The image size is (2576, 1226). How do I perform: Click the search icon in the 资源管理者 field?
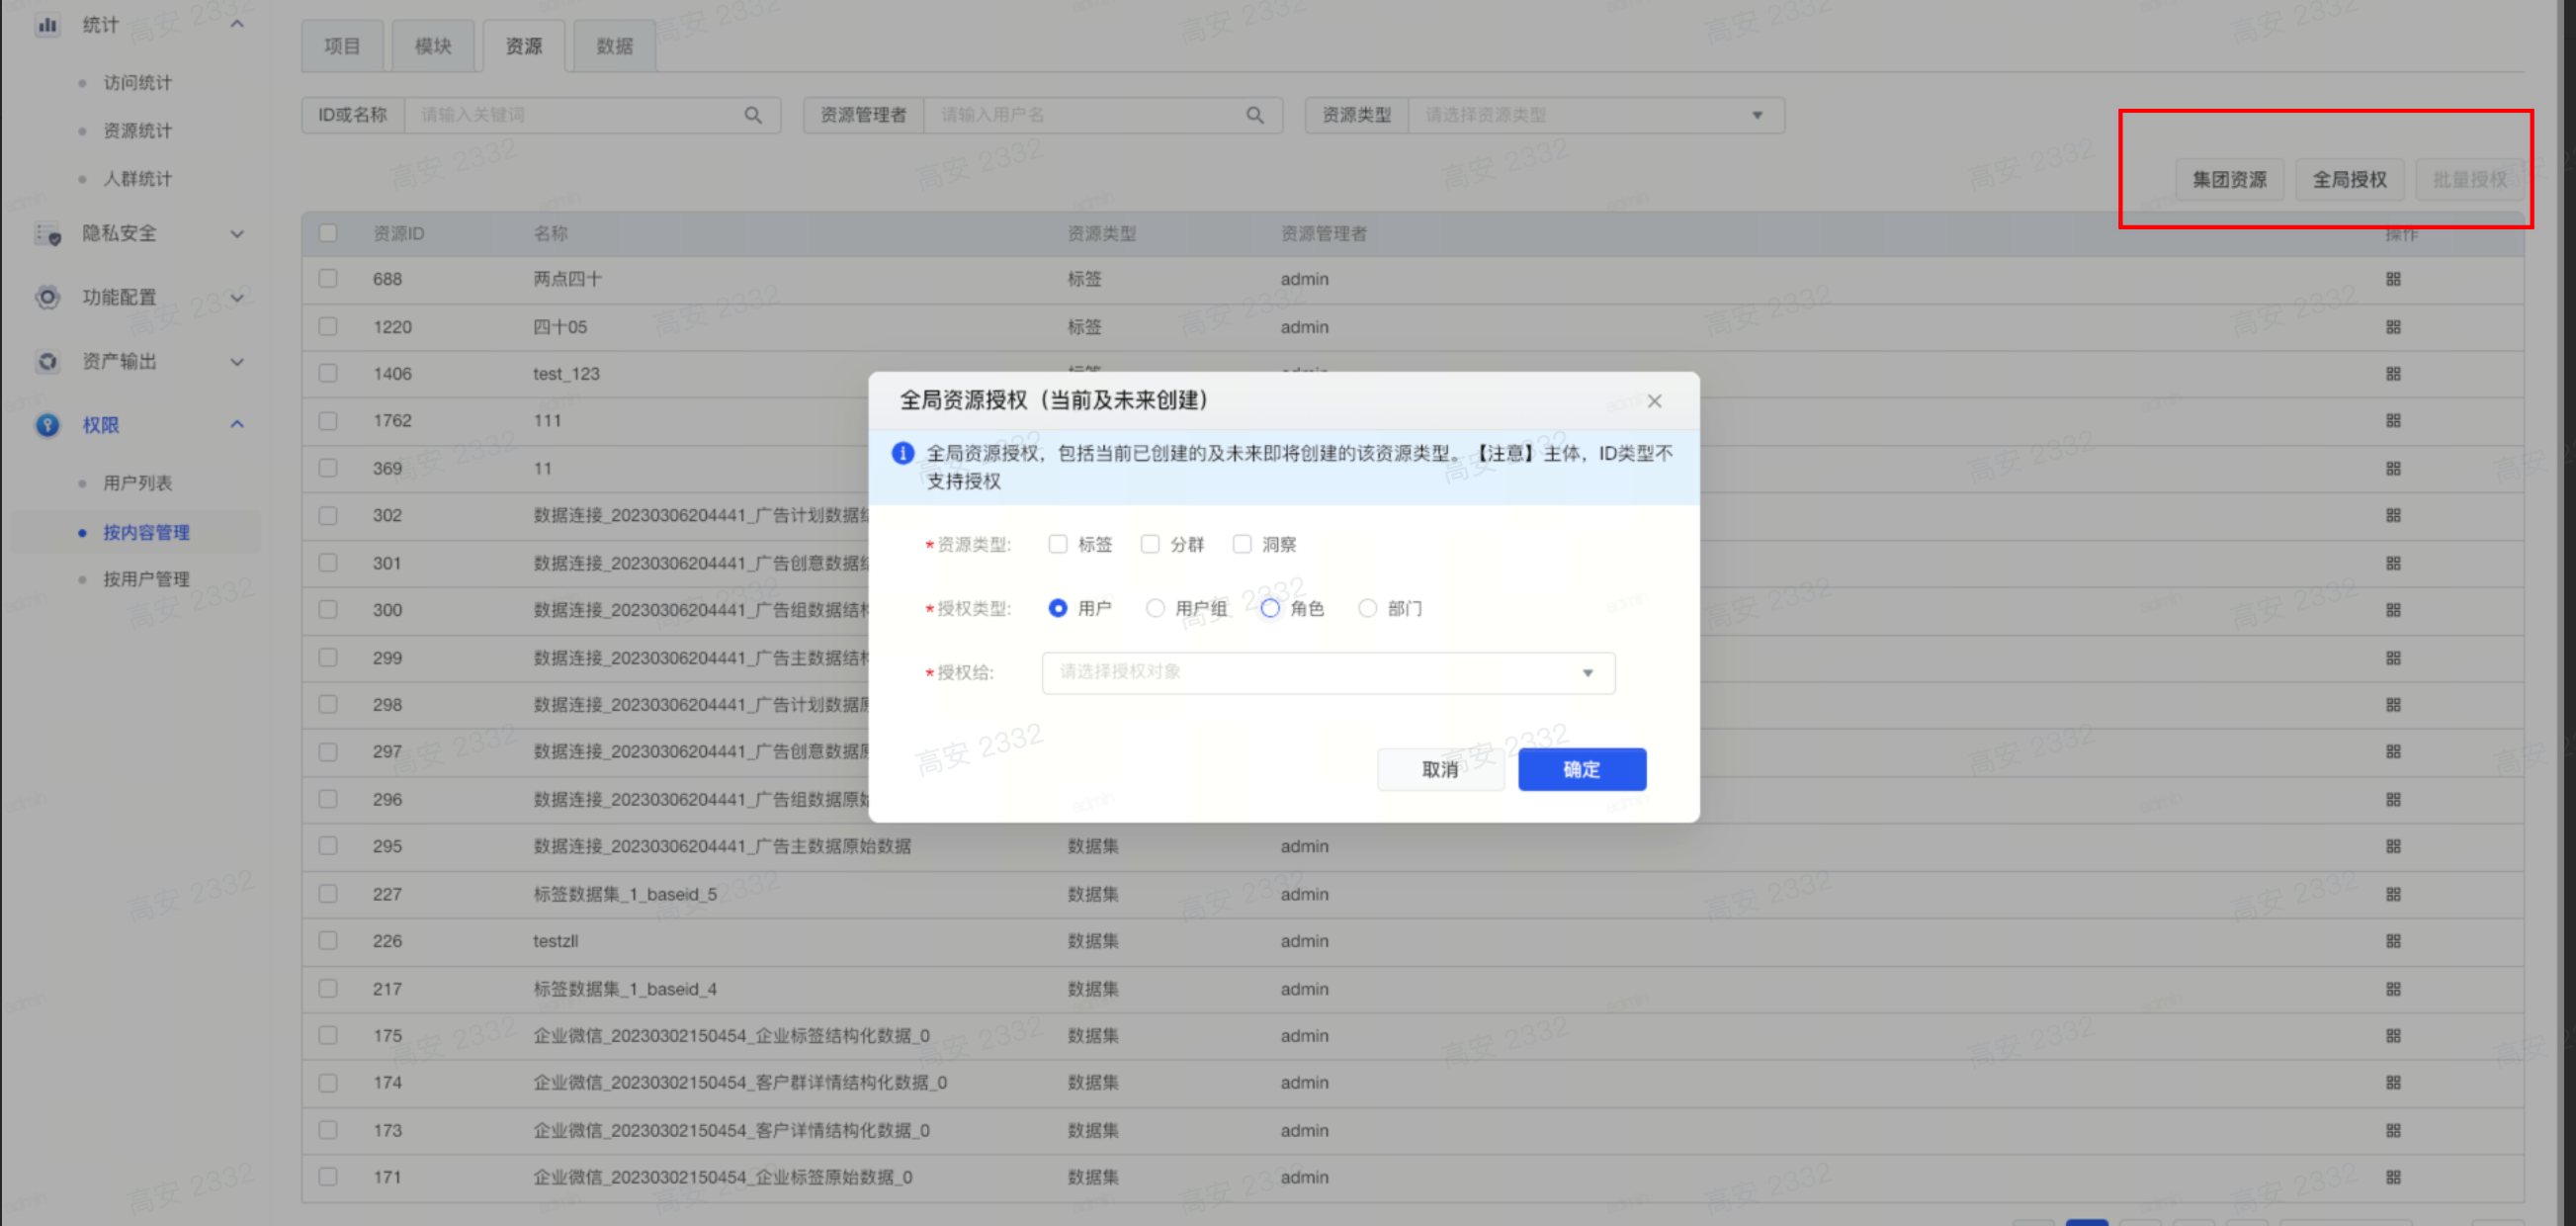click(1255, 115)
